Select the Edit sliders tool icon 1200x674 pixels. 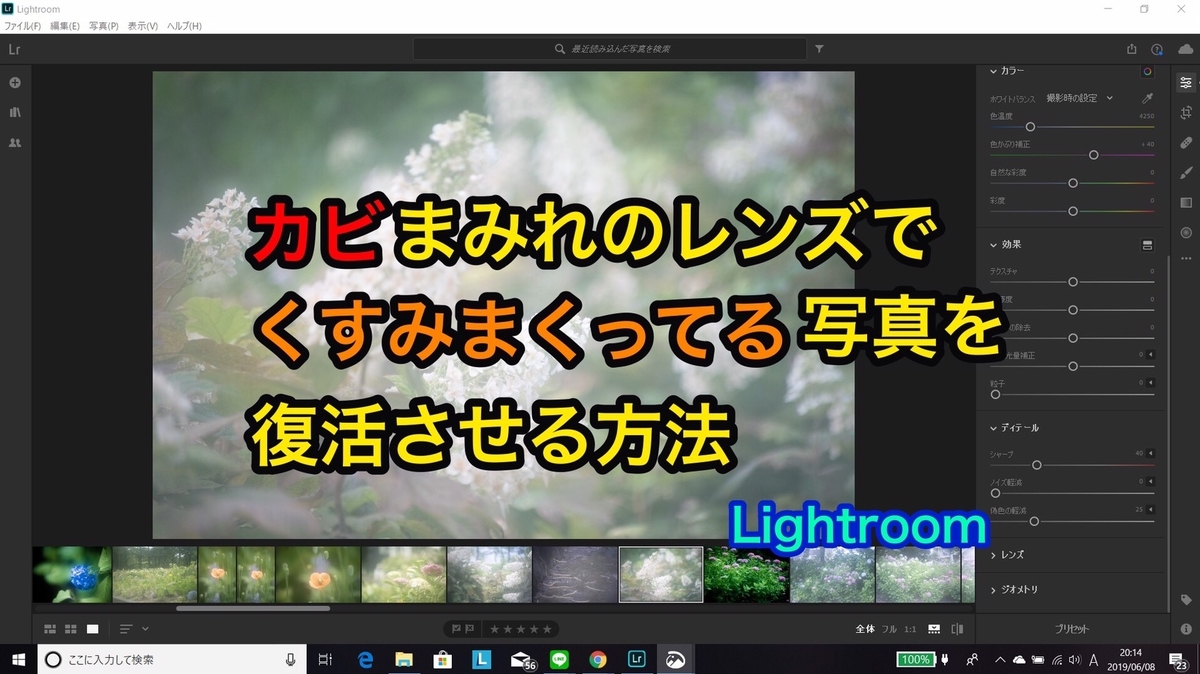(1186, 83)
